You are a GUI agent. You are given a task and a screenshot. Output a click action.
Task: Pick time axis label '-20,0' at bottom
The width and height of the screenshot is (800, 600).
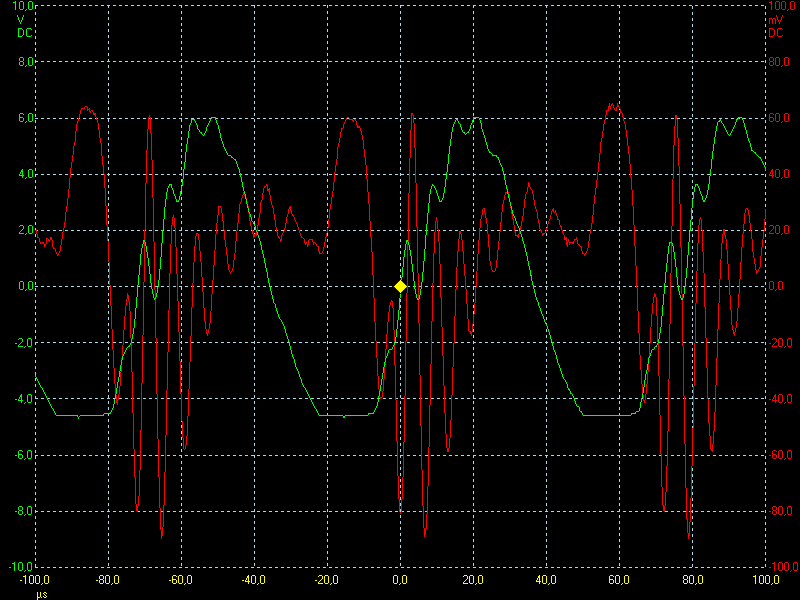click(327, 580)
